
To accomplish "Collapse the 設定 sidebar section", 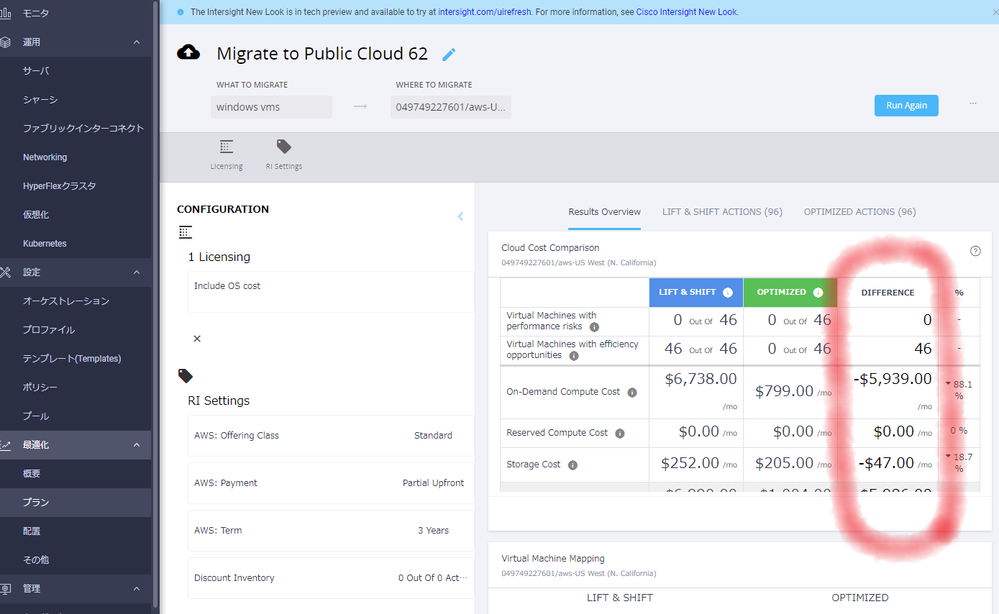I will [x=136, y=273].
